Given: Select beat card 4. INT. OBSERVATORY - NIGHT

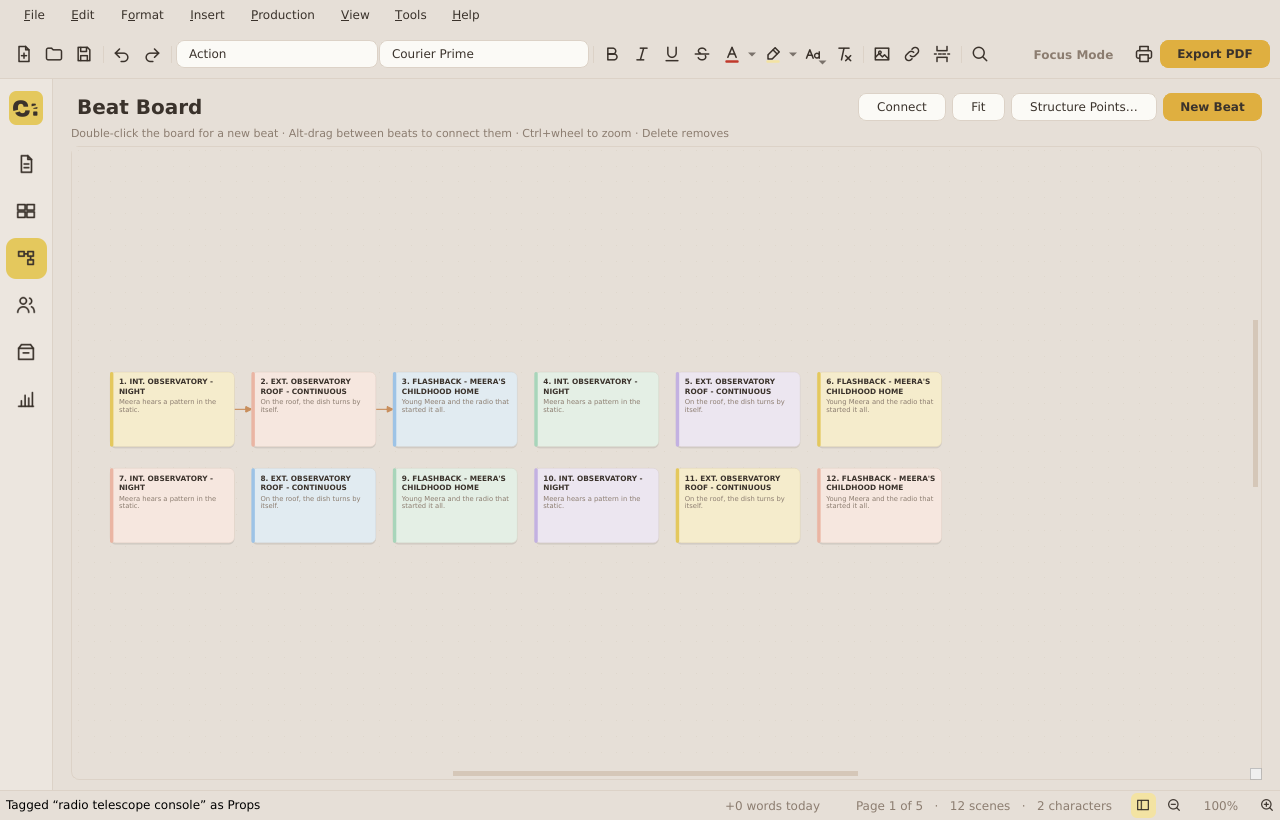Looking at the screenshot, I should (596, 410).
